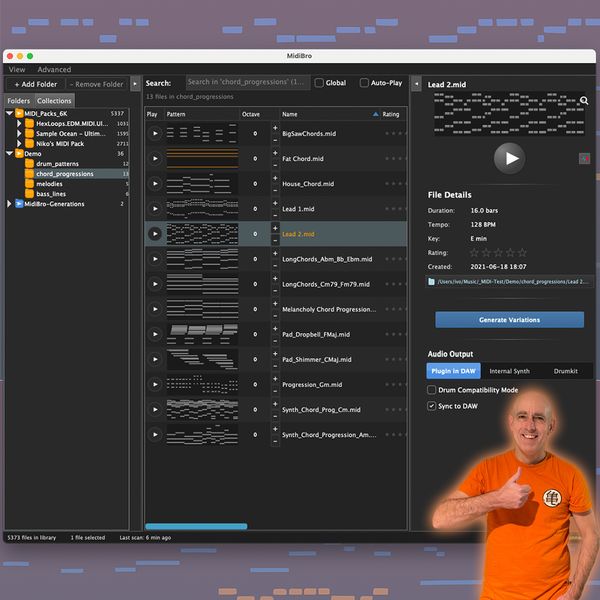Click Pad_Dropbell_FMaj.mid pattern thumbnail
Image resolution: width=600 pixels, height=600 pixels.
coord(202,334)
